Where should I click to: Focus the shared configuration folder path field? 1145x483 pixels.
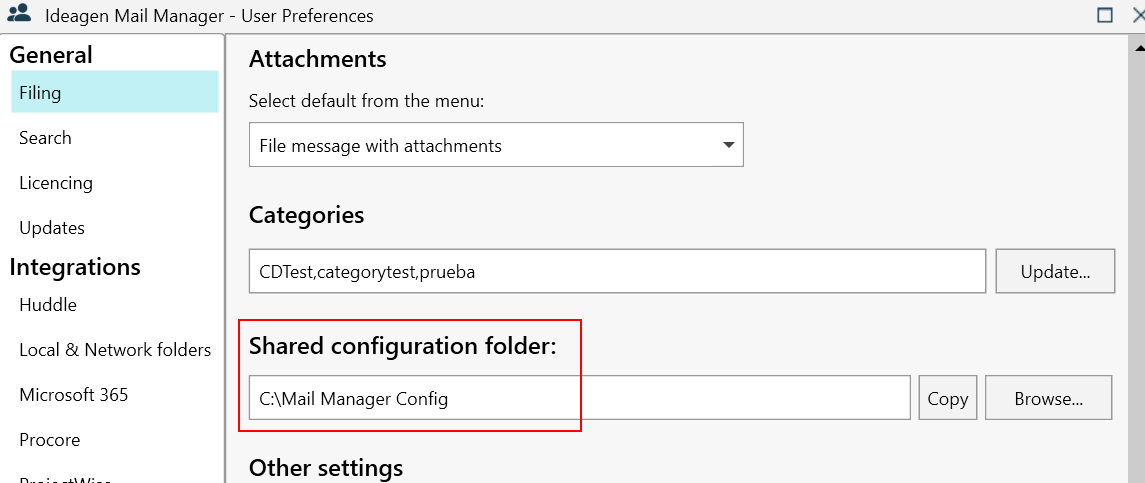(579, 398)
